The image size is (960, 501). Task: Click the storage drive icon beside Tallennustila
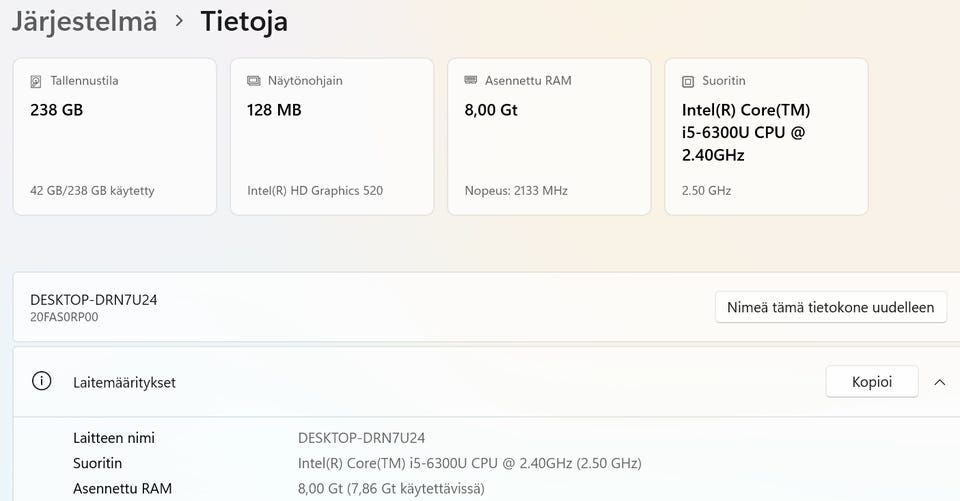(x=37, y=81)
